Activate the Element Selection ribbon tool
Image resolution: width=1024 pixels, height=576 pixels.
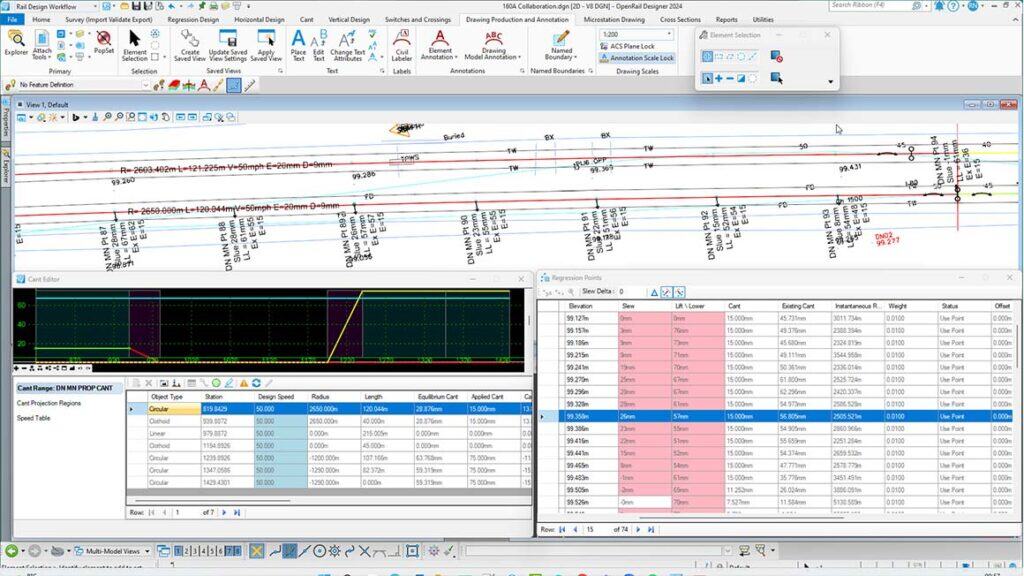point(135,46)
